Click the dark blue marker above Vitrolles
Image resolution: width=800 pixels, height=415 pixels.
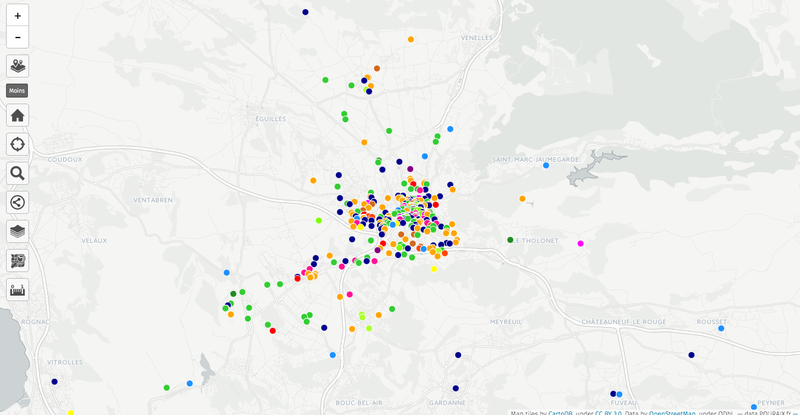[x=54, y=382]
